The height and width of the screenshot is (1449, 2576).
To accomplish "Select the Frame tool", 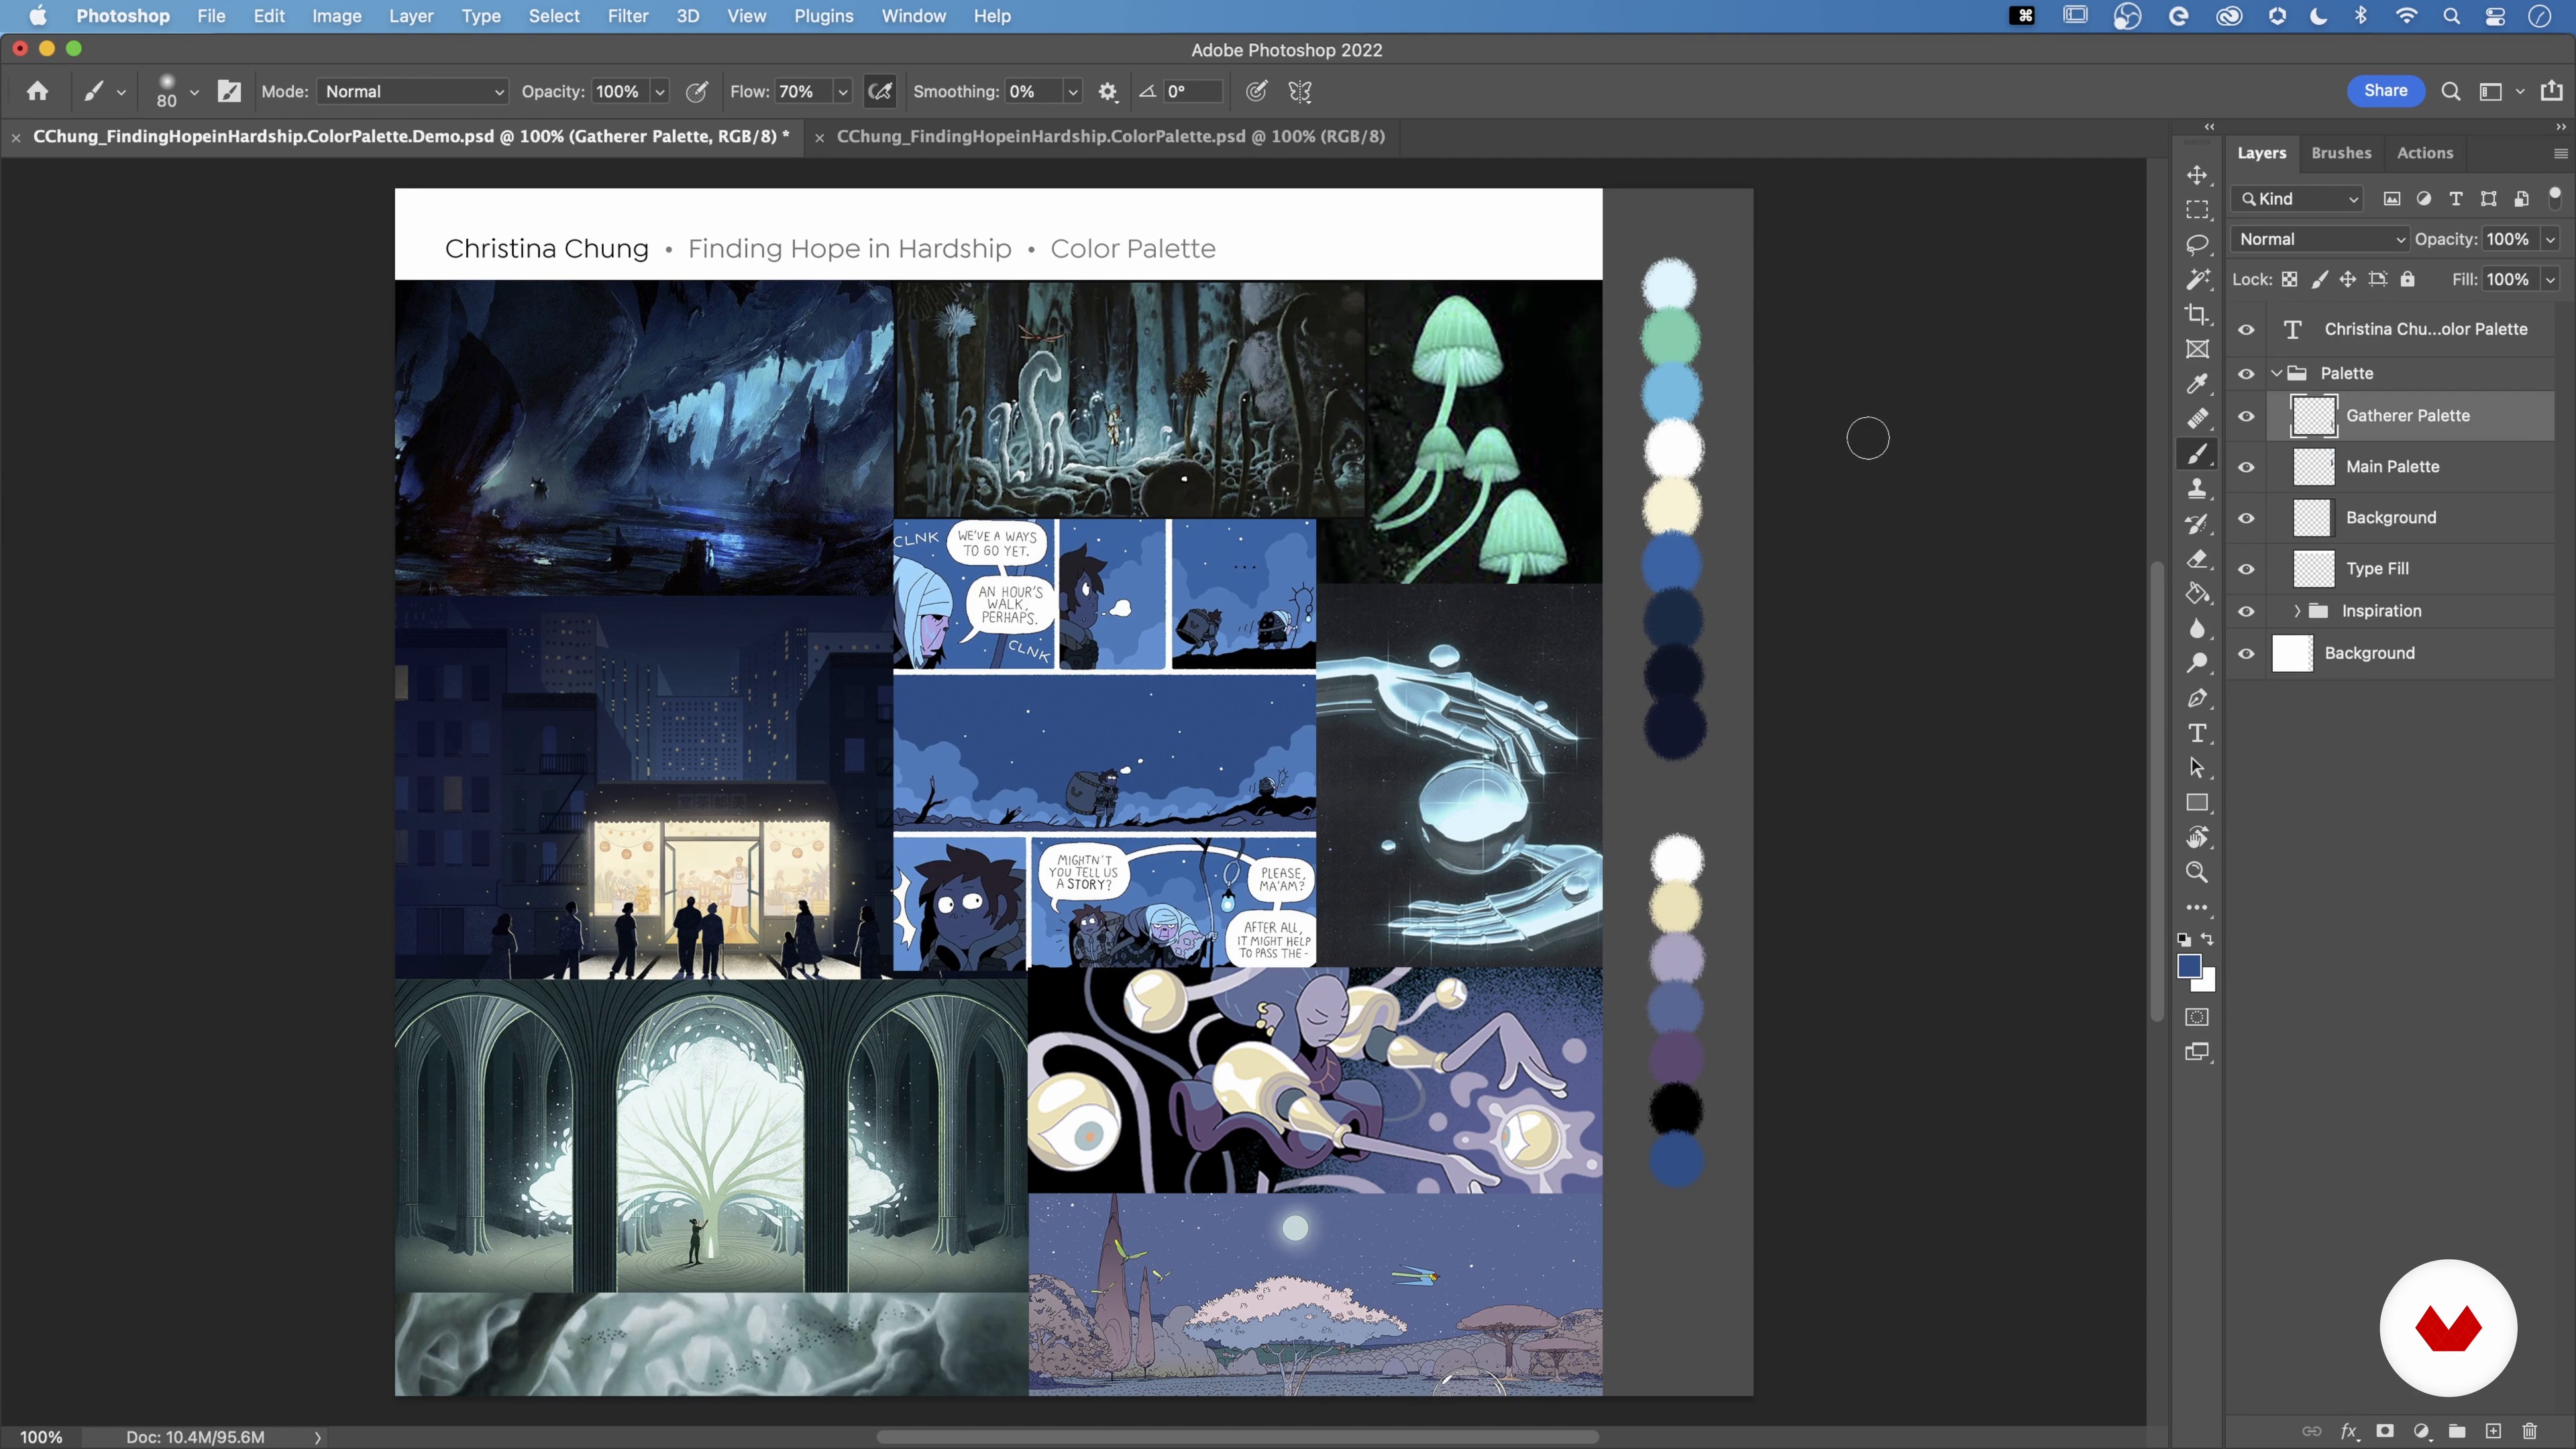I will (x=2197, y=349).
